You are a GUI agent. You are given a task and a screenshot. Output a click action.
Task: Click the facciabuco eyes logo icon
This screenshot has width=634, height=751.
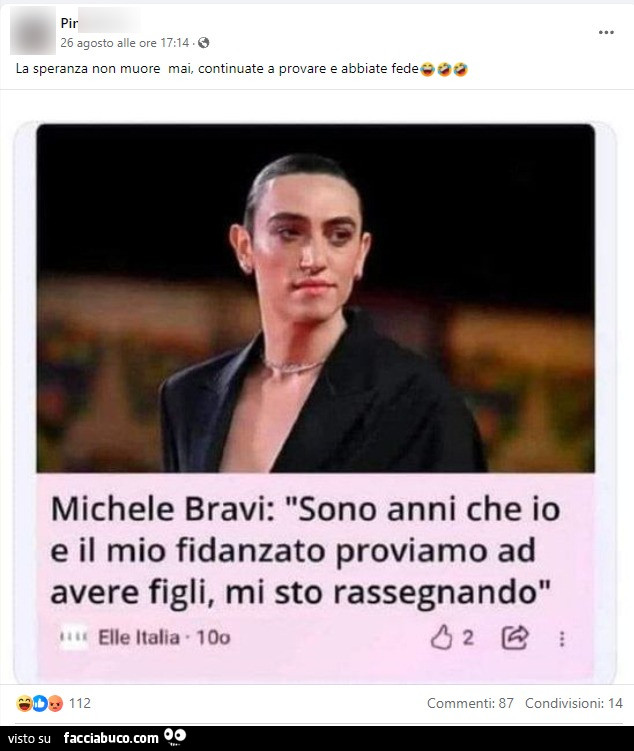tap(175, 737)
